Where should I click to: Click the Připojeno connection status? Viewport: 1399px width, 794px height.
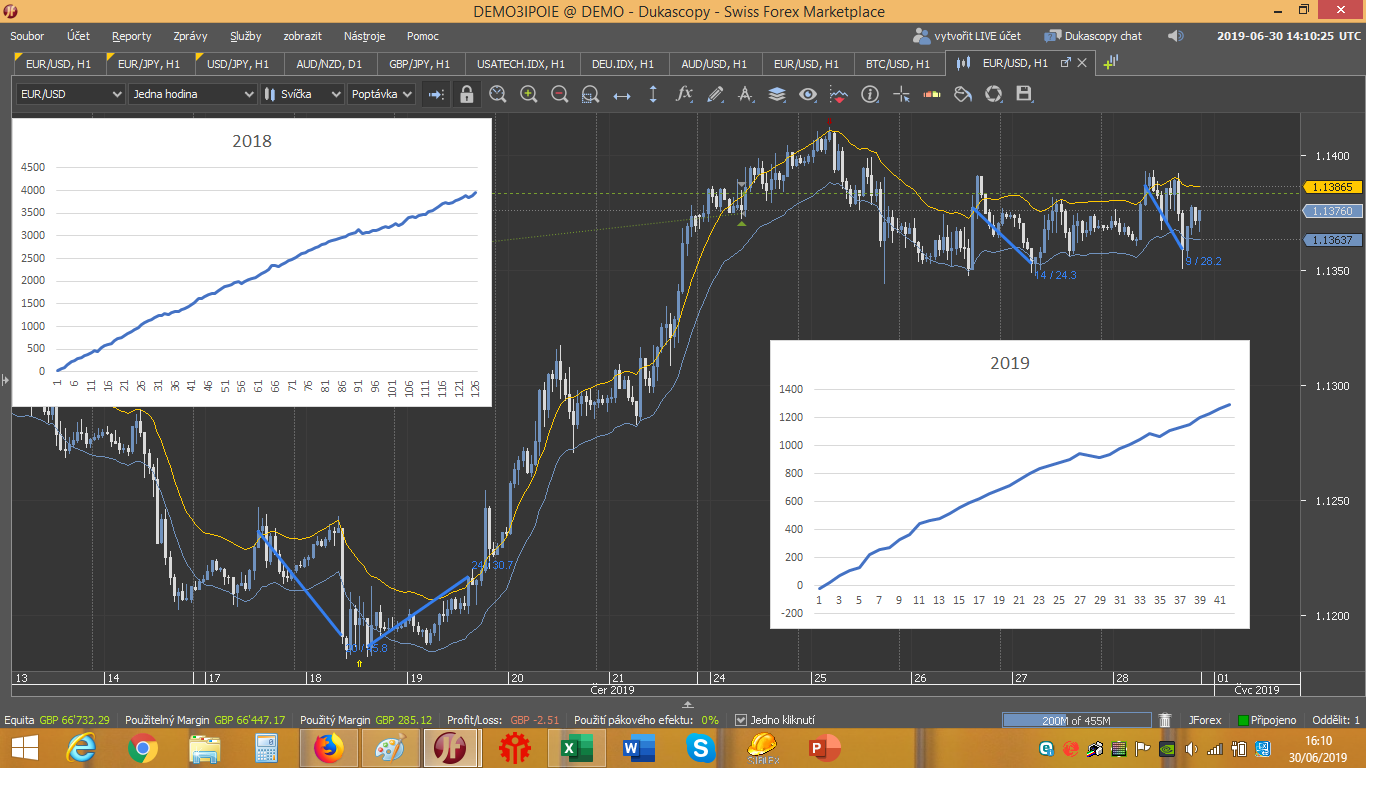tap(1266, 720)
